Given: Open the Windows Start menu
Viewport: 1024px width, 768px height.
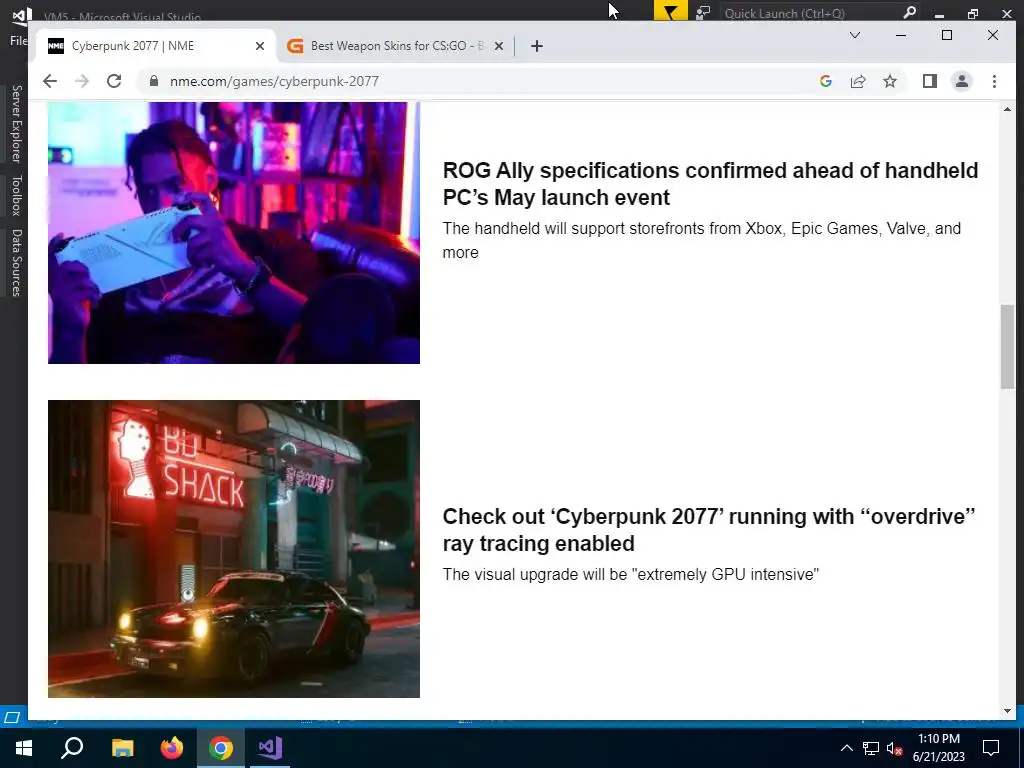Looking at the screenshot, I should tap(24, 748).
